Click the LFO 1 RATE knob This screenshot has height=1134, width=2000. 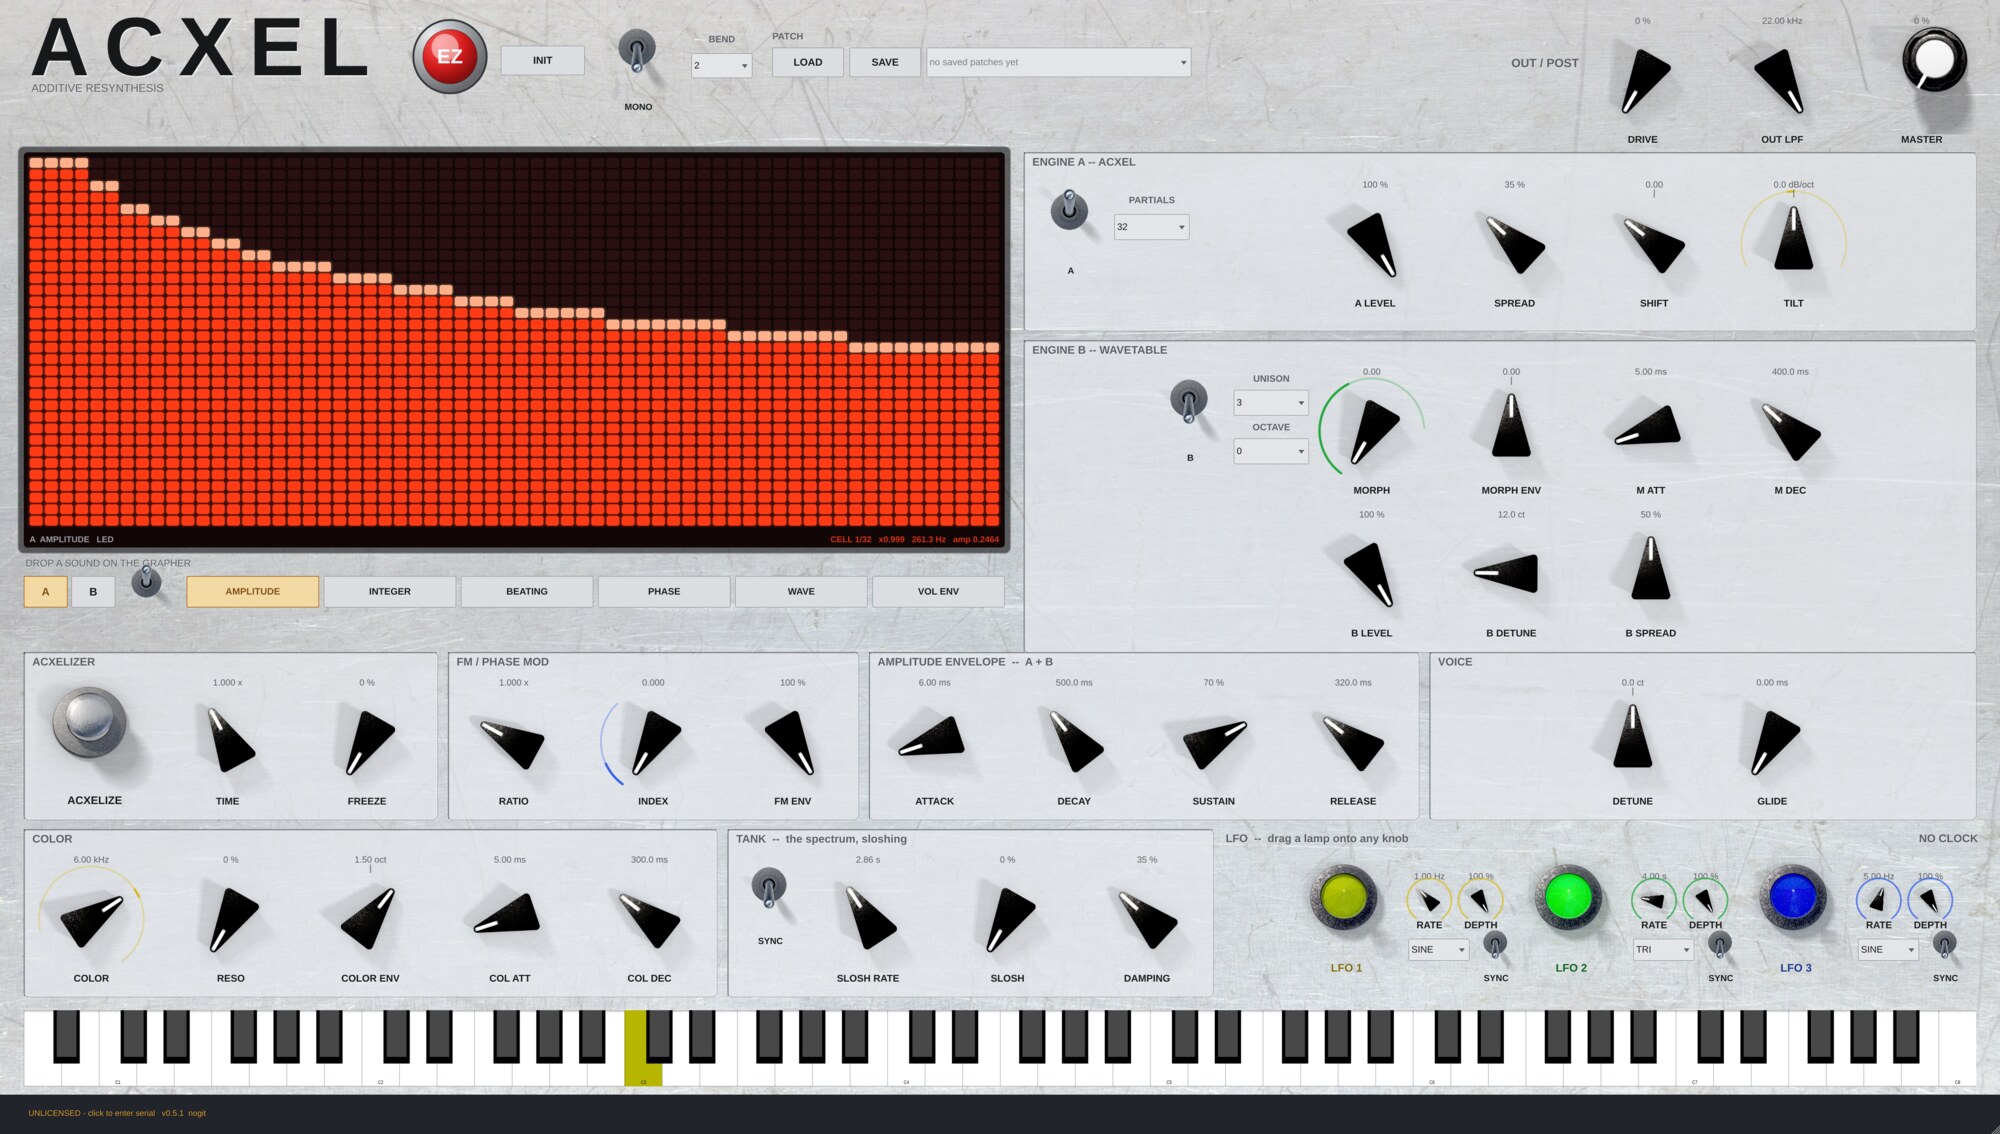(1429, 900)
